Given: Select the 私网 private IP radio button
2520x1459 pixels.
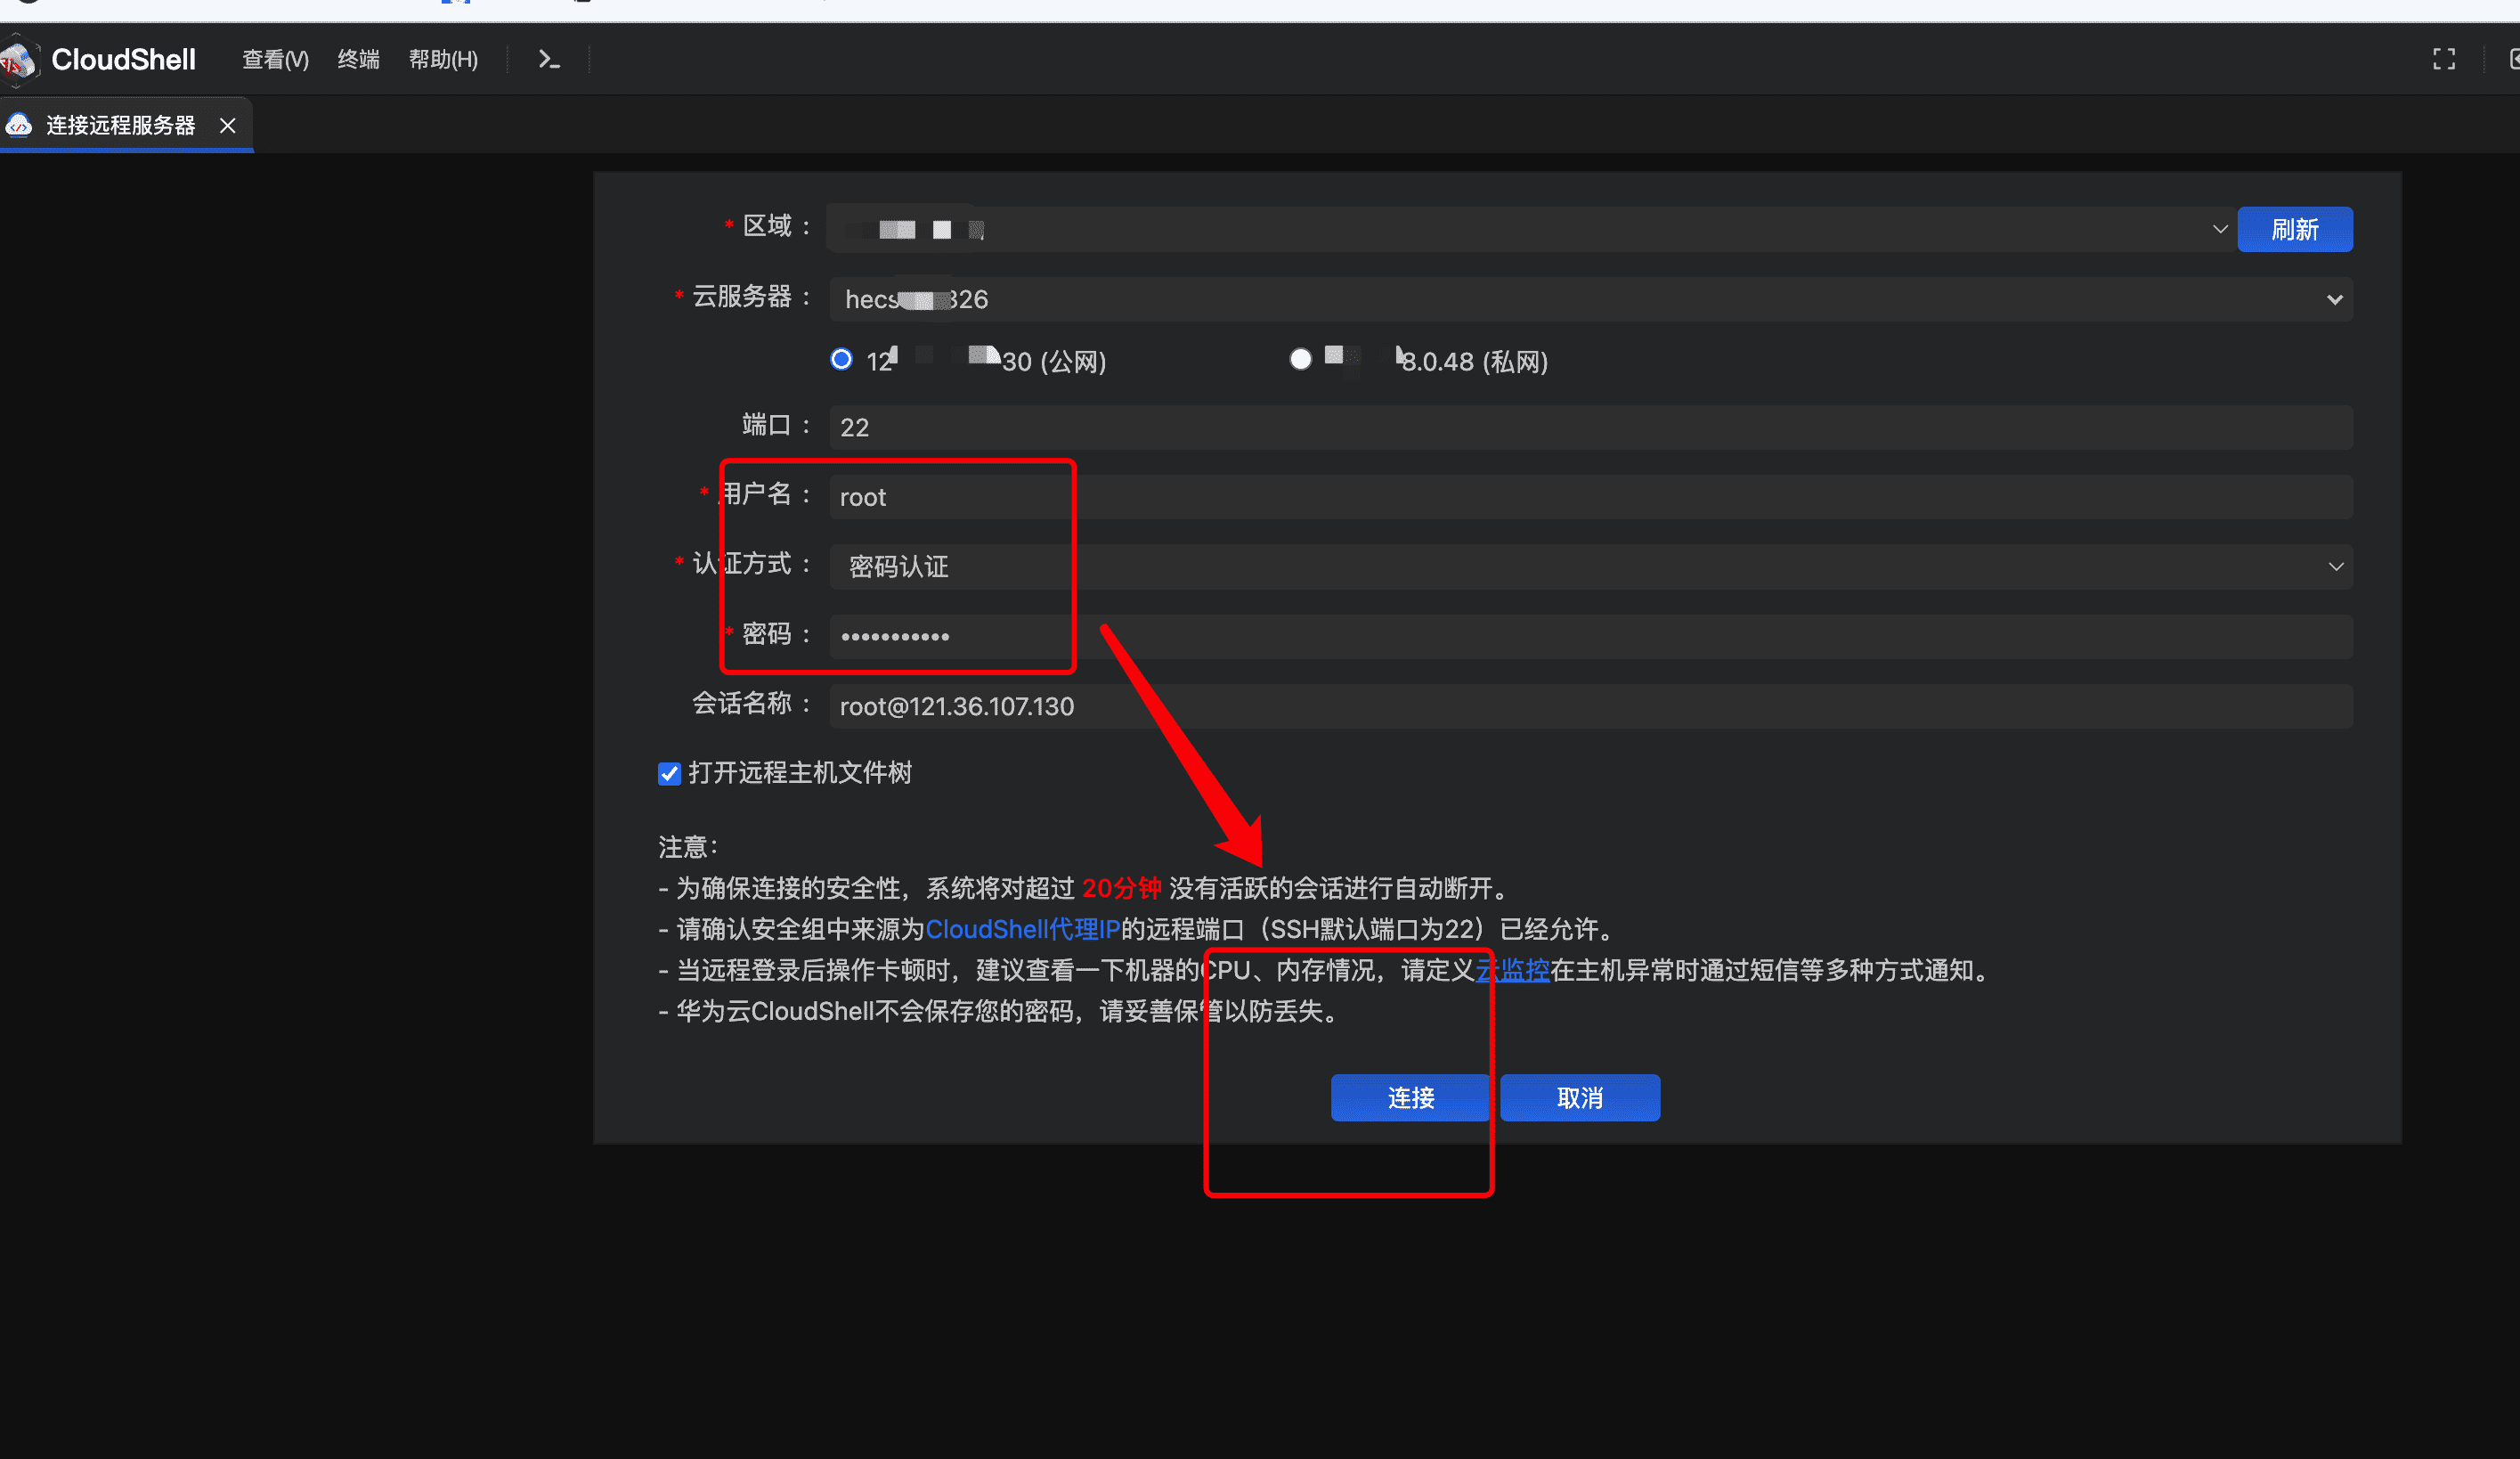Looking at the screenshot, I should tap(1300, 360).
